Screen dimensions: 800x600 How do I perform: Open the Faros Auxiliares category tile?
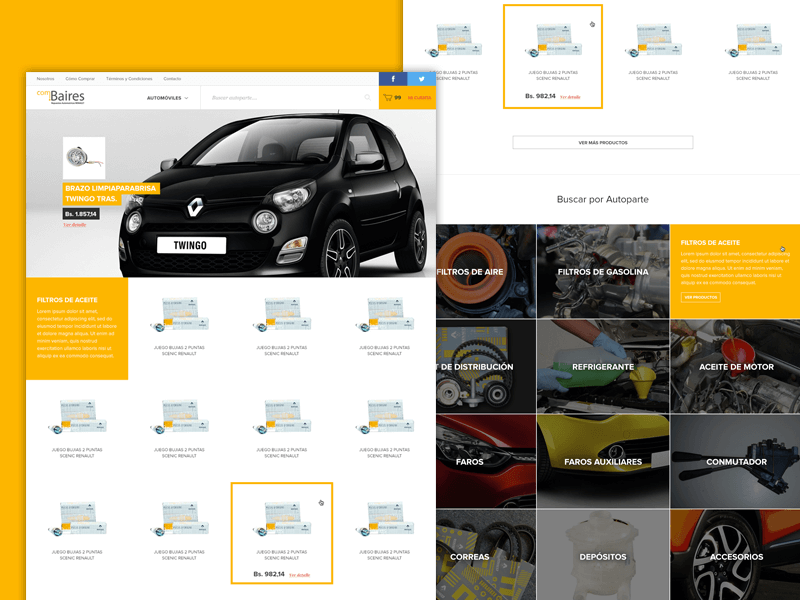coord(603,460)
